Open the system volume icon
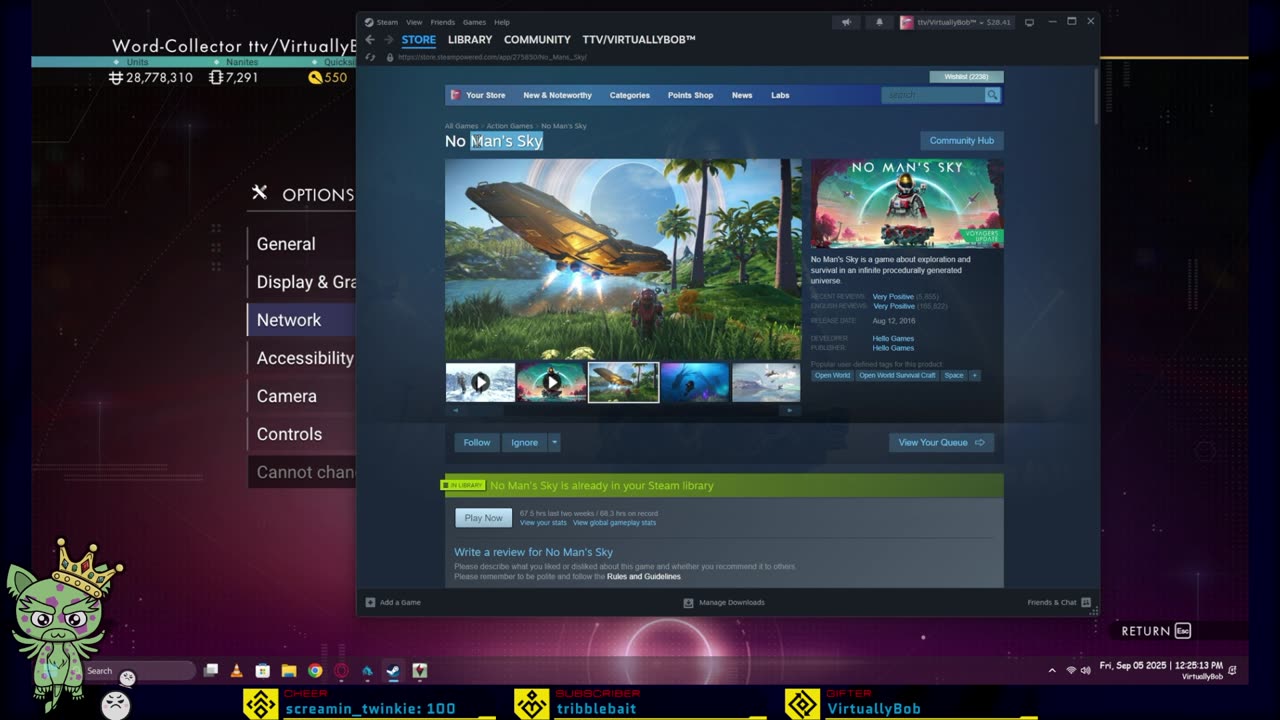 1086,670
